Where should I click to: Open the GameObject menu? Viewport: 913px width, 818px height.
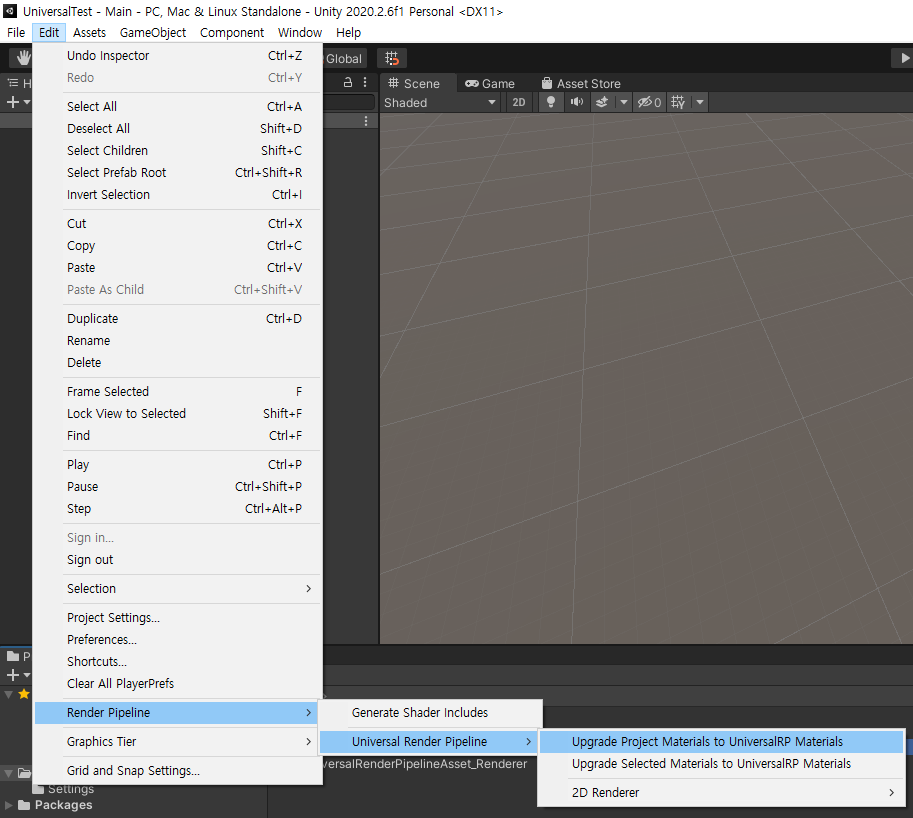click(153, 33)
